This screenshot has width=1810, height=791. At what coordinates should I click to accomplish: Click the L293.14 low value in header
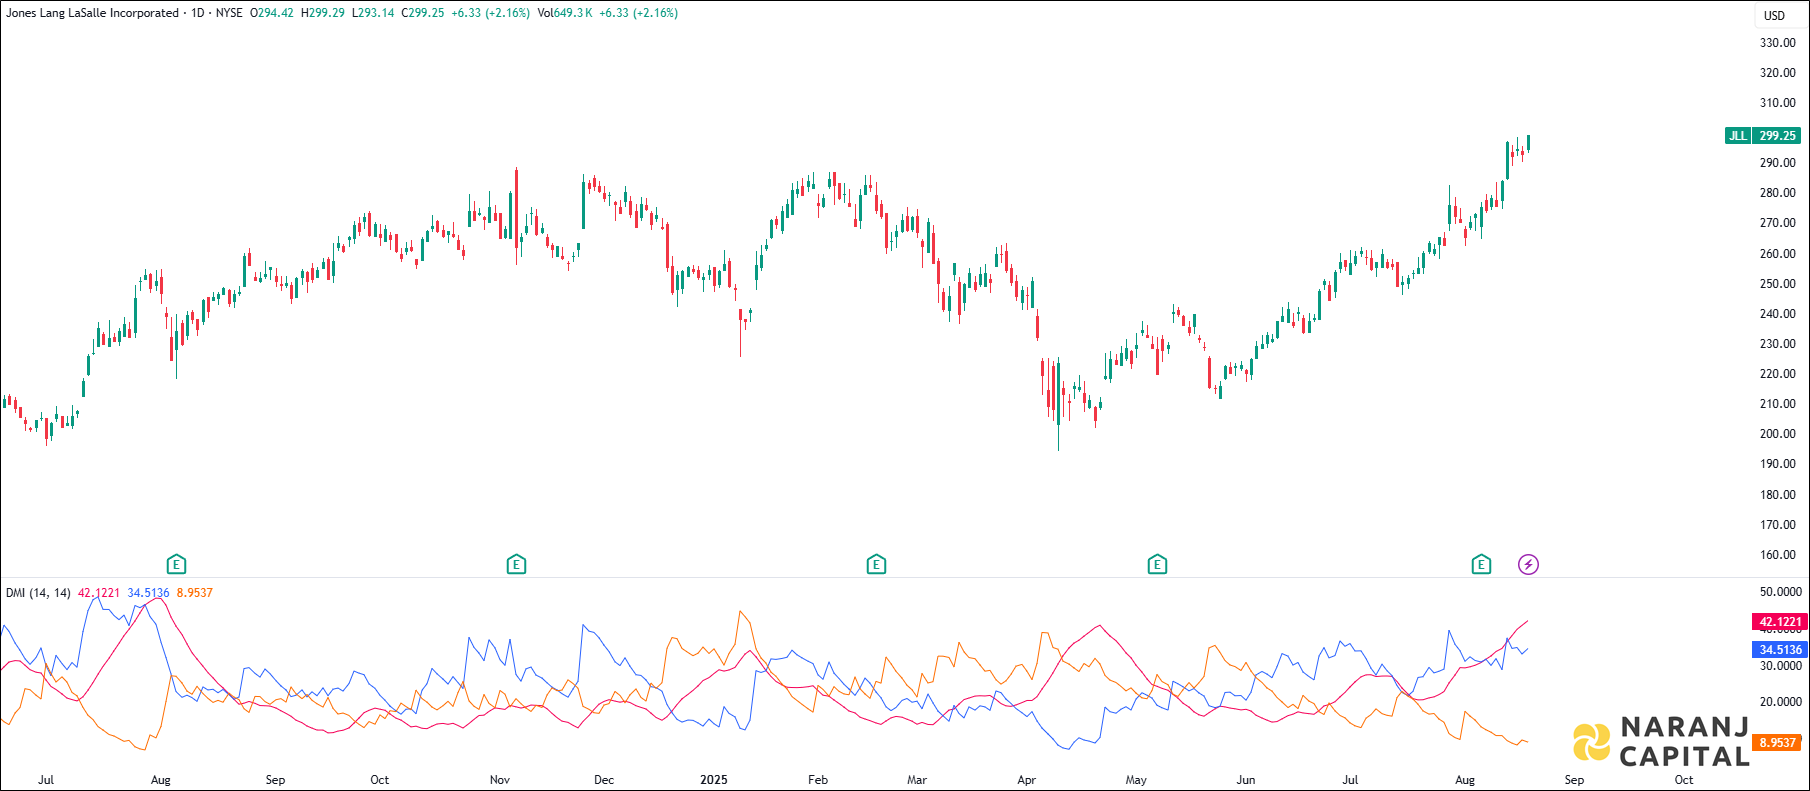point(373,13)
